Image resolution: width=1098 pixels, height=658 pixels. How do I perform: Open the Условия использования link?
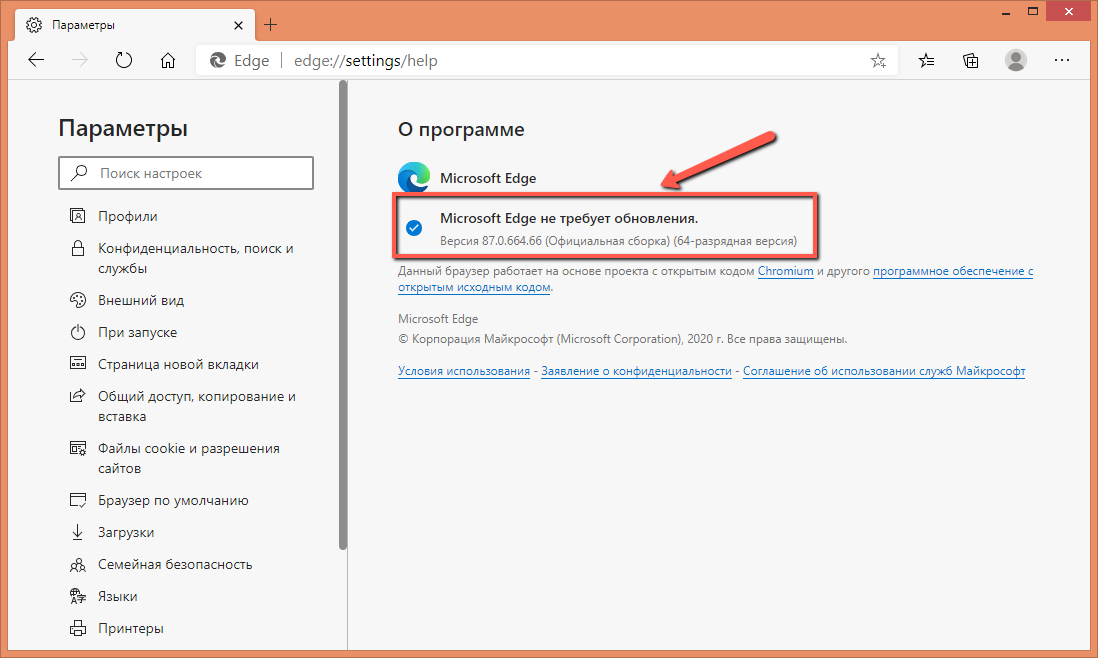[x=464, y=371]
